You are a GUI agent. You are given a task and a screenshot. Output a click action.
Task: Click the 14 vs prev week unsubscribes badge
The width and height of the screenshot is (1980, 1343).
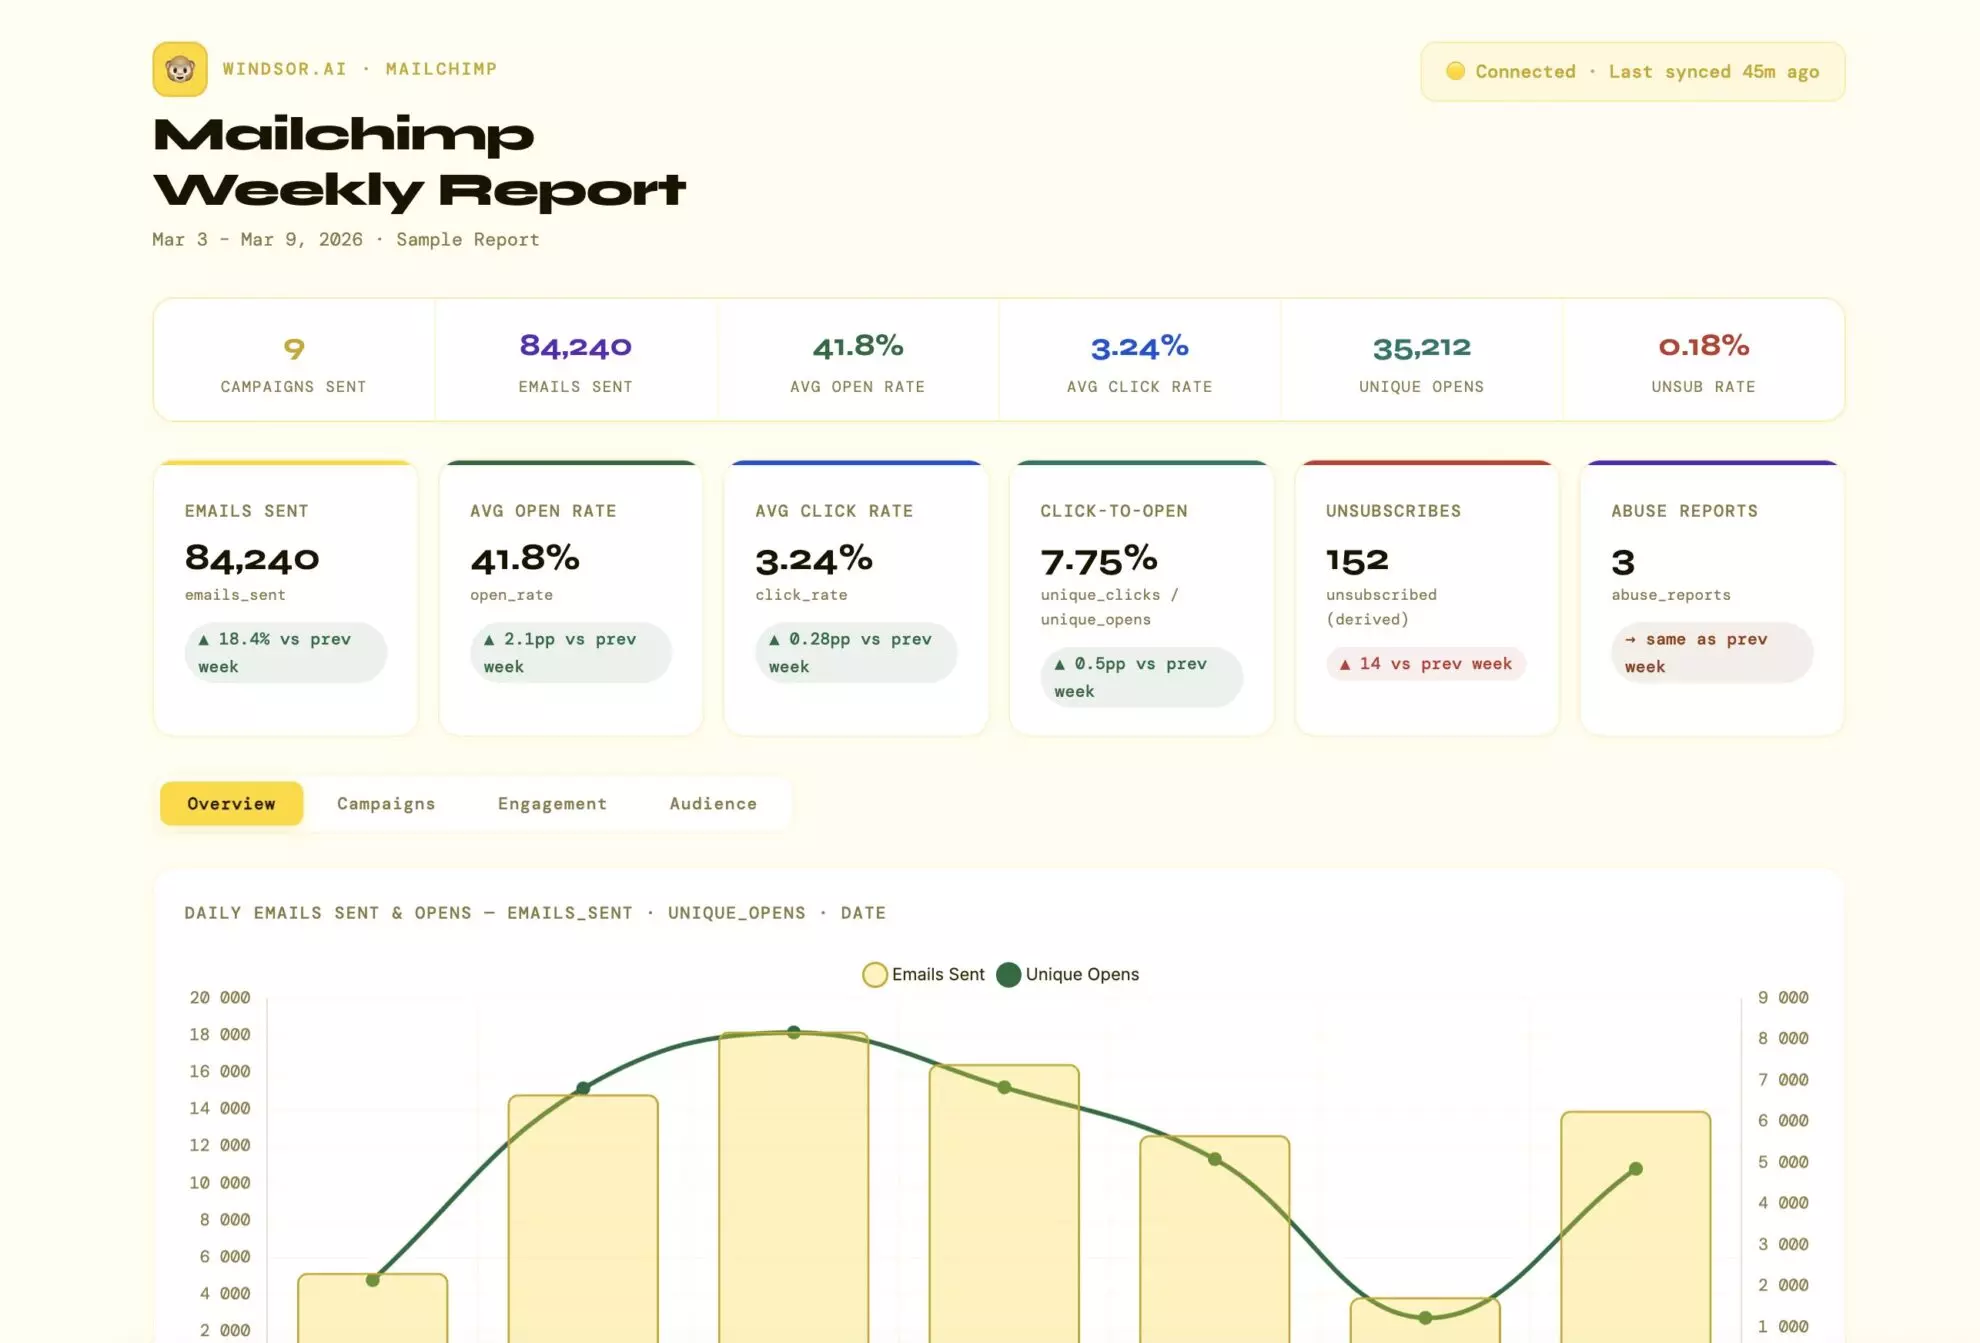tap(1425, 663)
